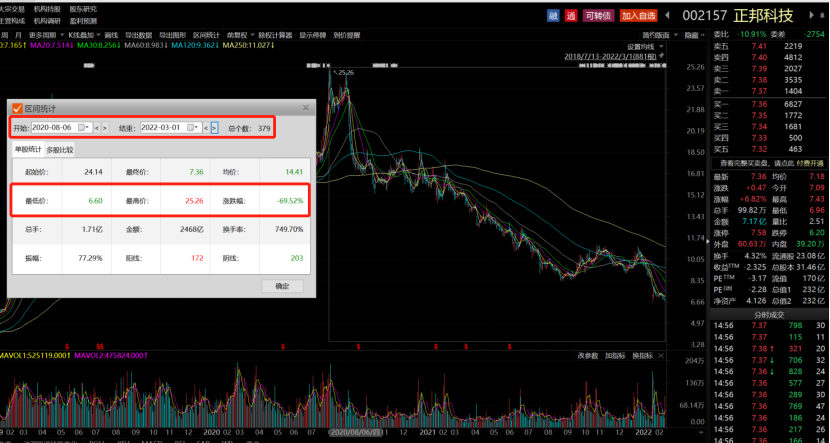
Task: Open the 大宗交易 menu item
Action: pyautogui.click(x=12, y=9)
